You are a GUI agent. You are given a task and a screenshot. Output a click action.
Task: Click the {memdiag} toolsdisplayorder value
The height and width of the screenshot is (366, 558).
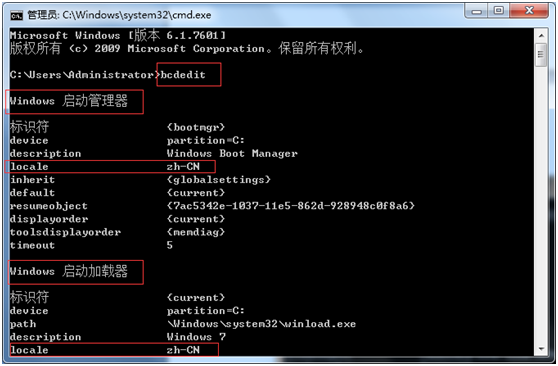(x=196, y=232)
